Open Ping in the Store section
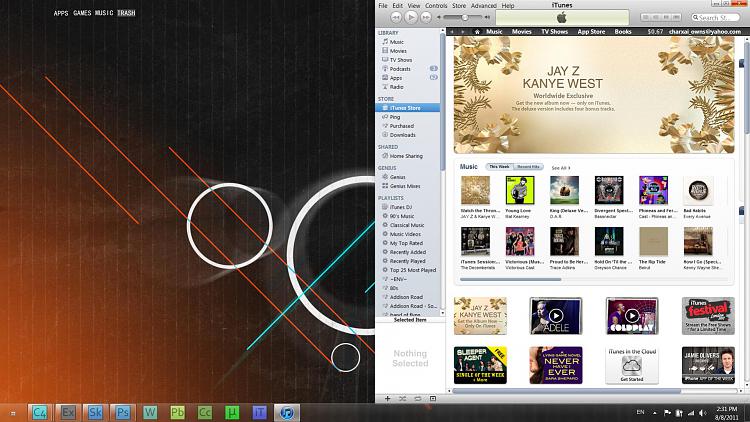Image resolution: width=750 pixels, height=422 pixels. [395, 117]
